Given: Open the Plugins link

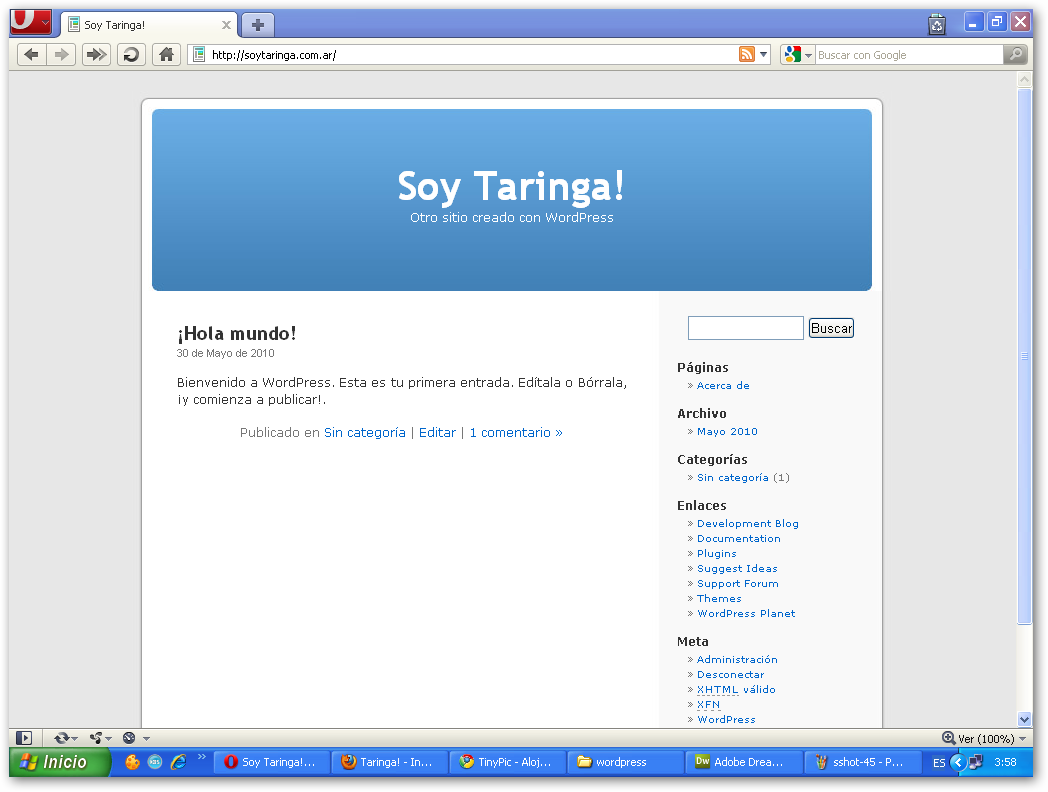Looking at the screenshot, I should point(716,554).
